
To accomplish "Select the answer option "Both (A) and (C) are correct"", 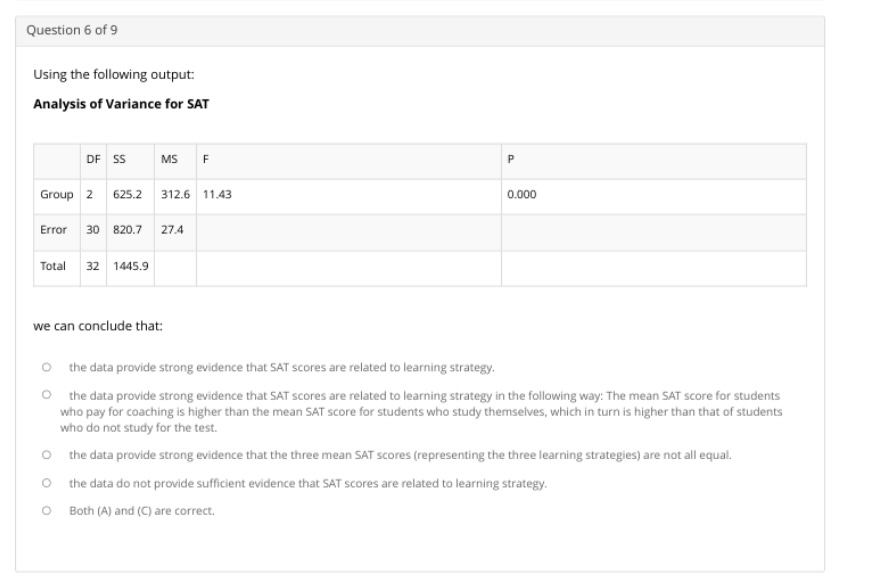I will click(47, 512).
